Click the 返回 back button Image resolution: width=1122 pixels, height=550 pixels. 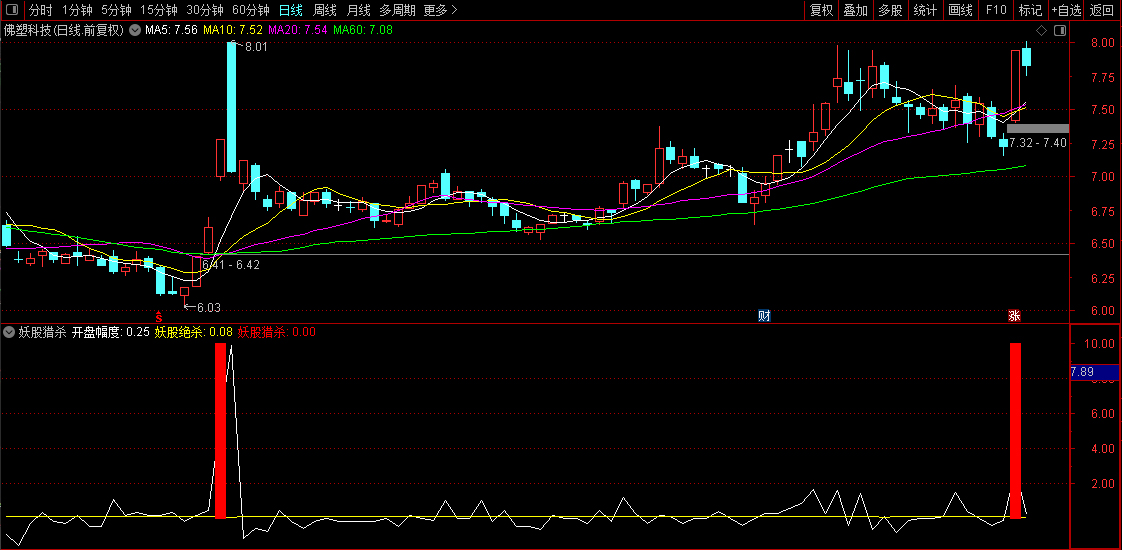click(1102, 10)
